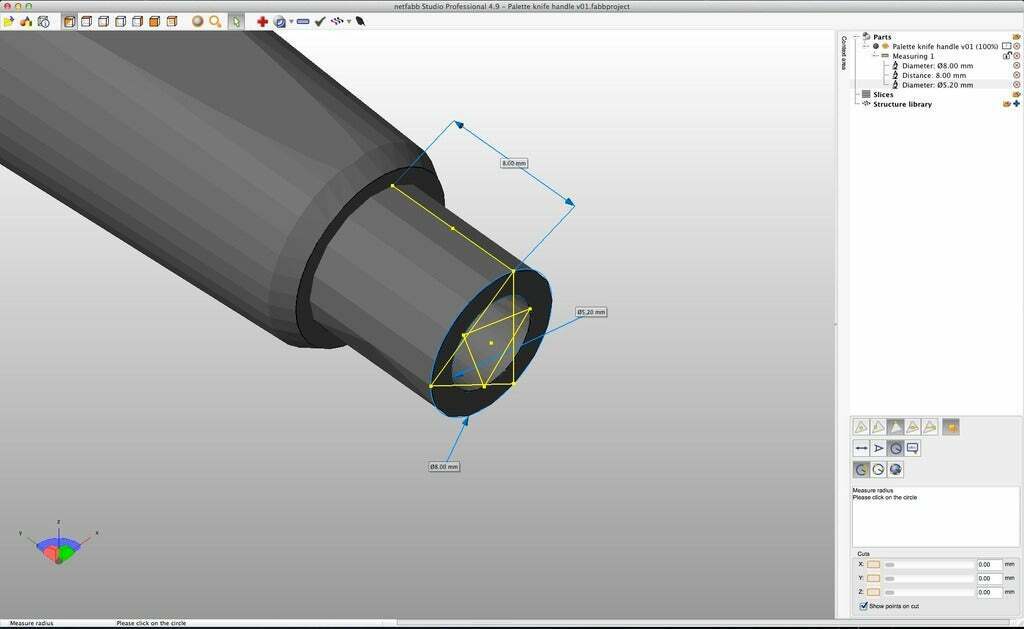Select Distance 8.00 mm measurement row
1024x629 pixels.
click(x=933, y=76)
